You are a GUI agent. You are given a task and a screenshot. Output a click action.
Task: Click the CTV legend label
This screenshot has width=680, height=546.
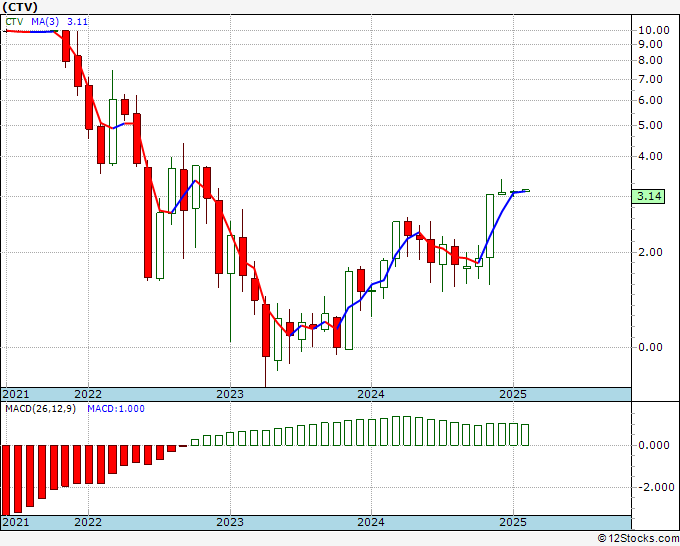pos(14,22)
